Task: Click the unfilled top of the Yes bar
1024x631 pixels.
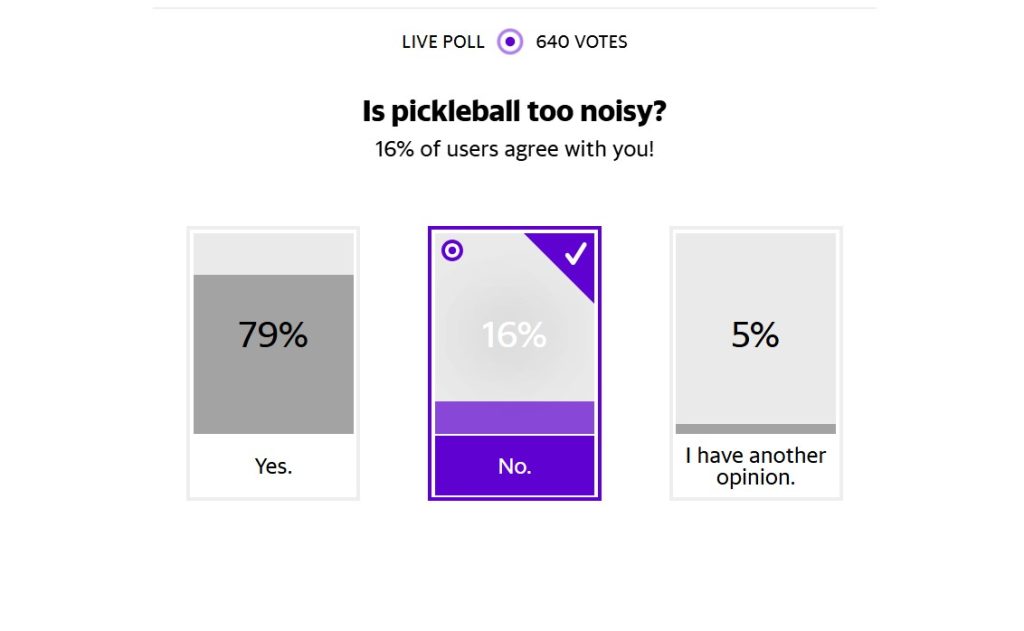Action: pyautogui.click(x=273, y=254)
